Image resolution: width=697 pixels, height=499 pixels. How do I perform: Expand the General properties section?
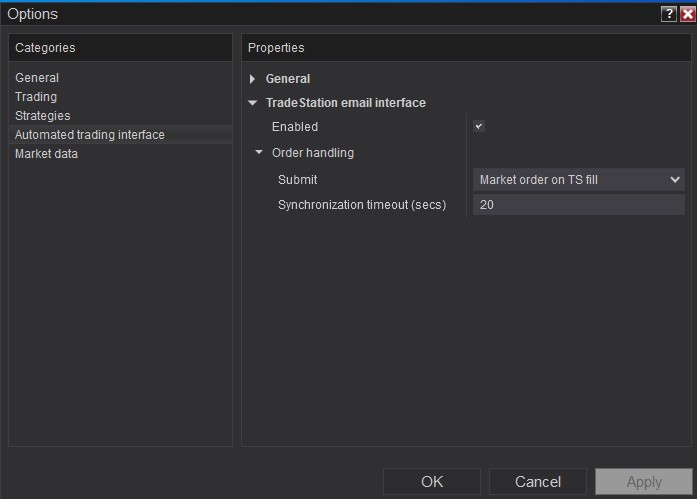click(253, 79)
